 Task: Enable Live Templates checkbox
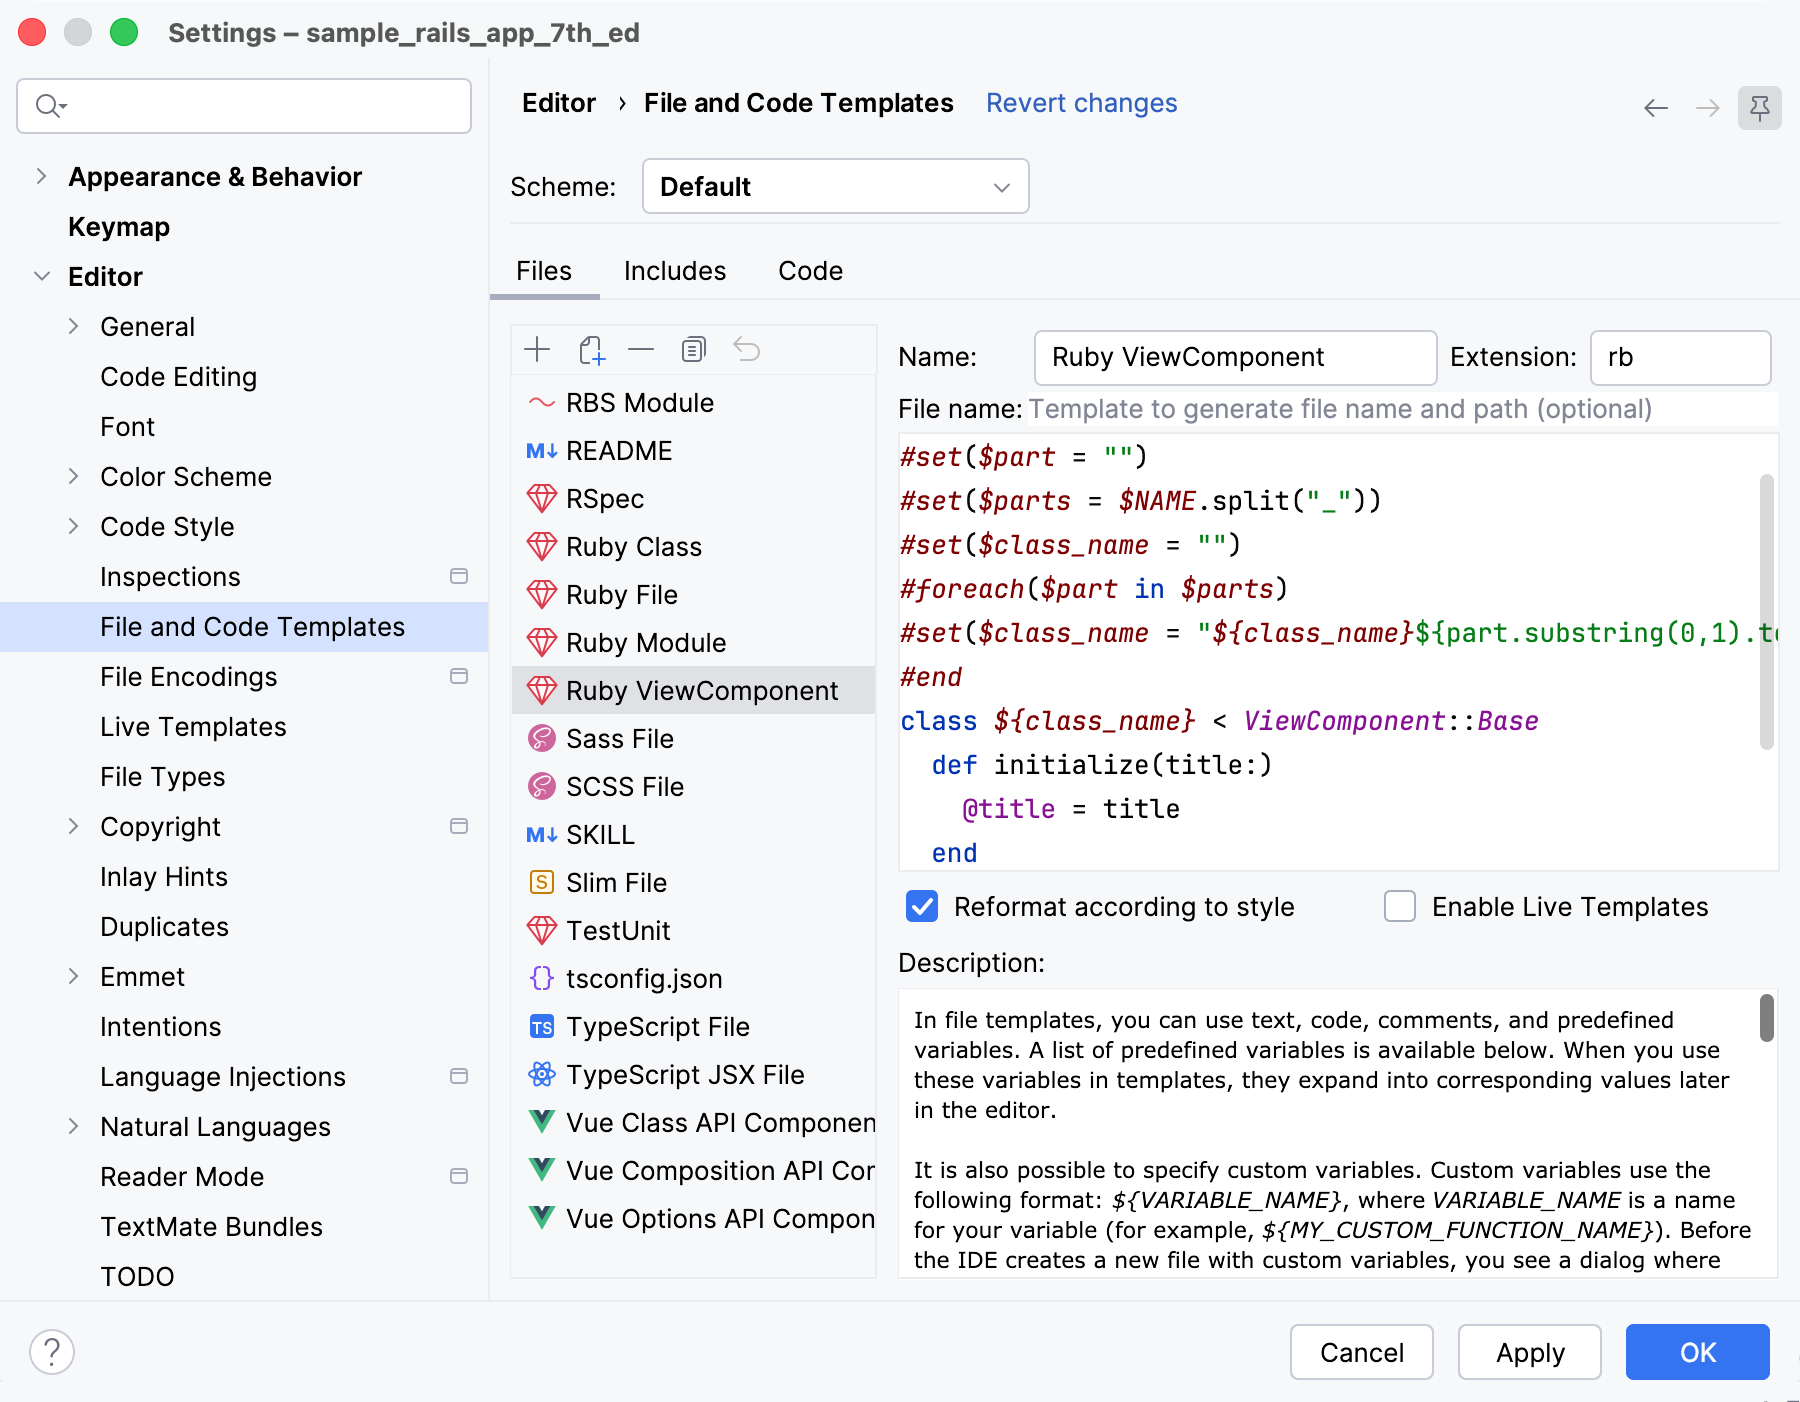click(1399, 907)
